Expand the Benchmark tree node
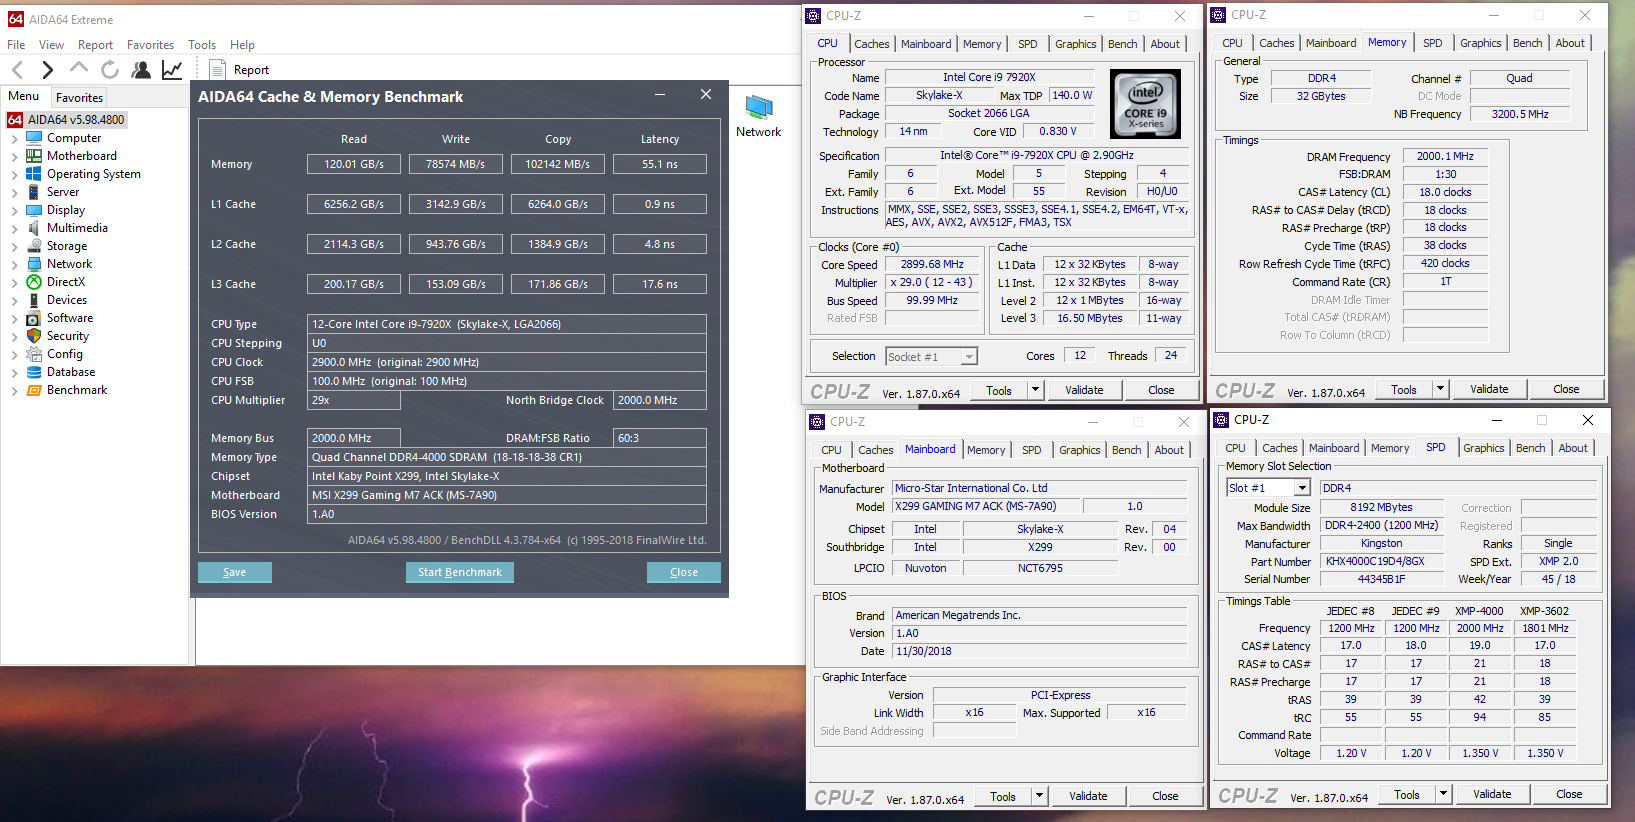This screenshot has width=1635, height=822. pos(14,391)
